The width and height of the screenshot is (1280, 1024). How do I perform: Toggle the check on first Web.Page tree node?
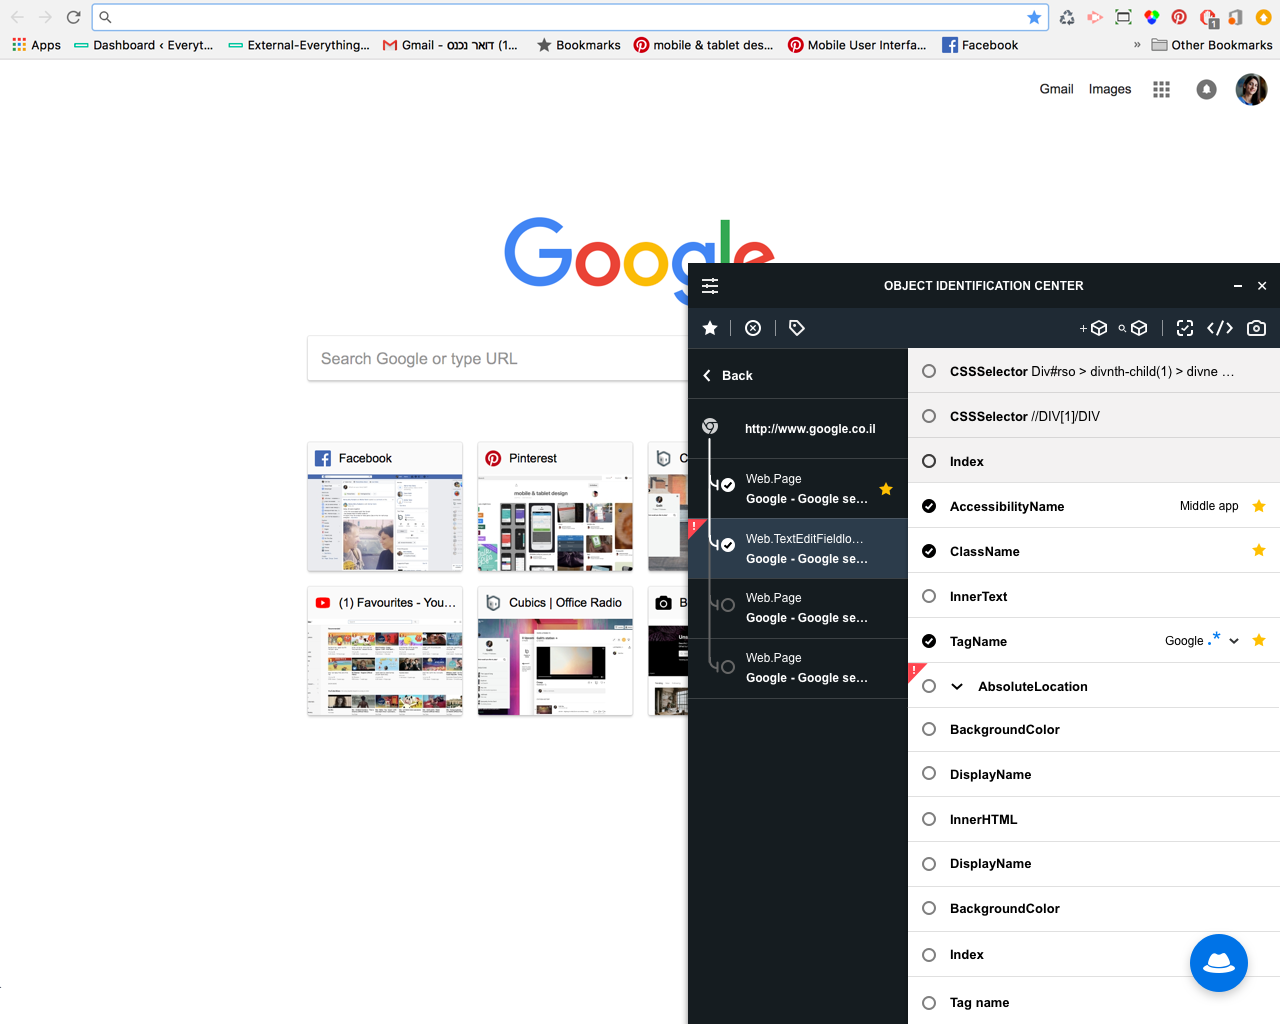728,485
